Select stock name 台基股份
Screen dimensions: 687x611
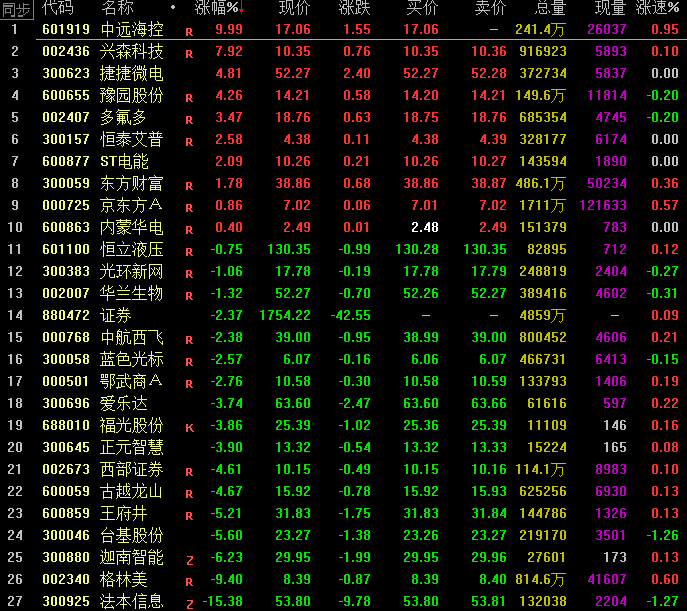tap(132, 535)
